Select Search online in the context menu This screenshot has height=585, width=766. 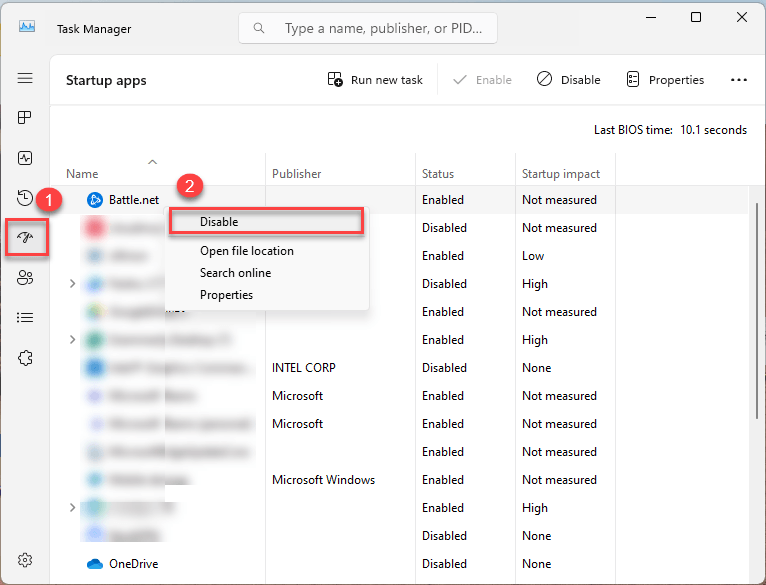point(235,273)
